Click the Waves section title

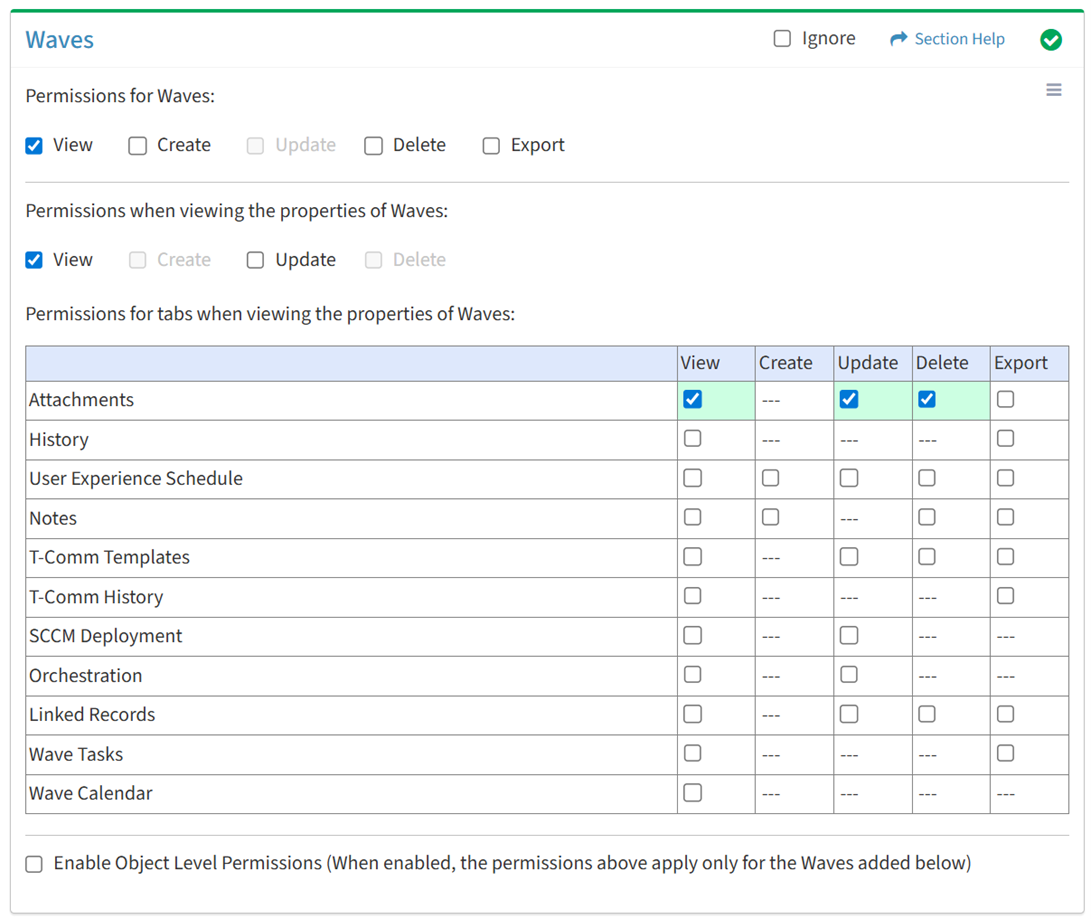pos(60,40)
